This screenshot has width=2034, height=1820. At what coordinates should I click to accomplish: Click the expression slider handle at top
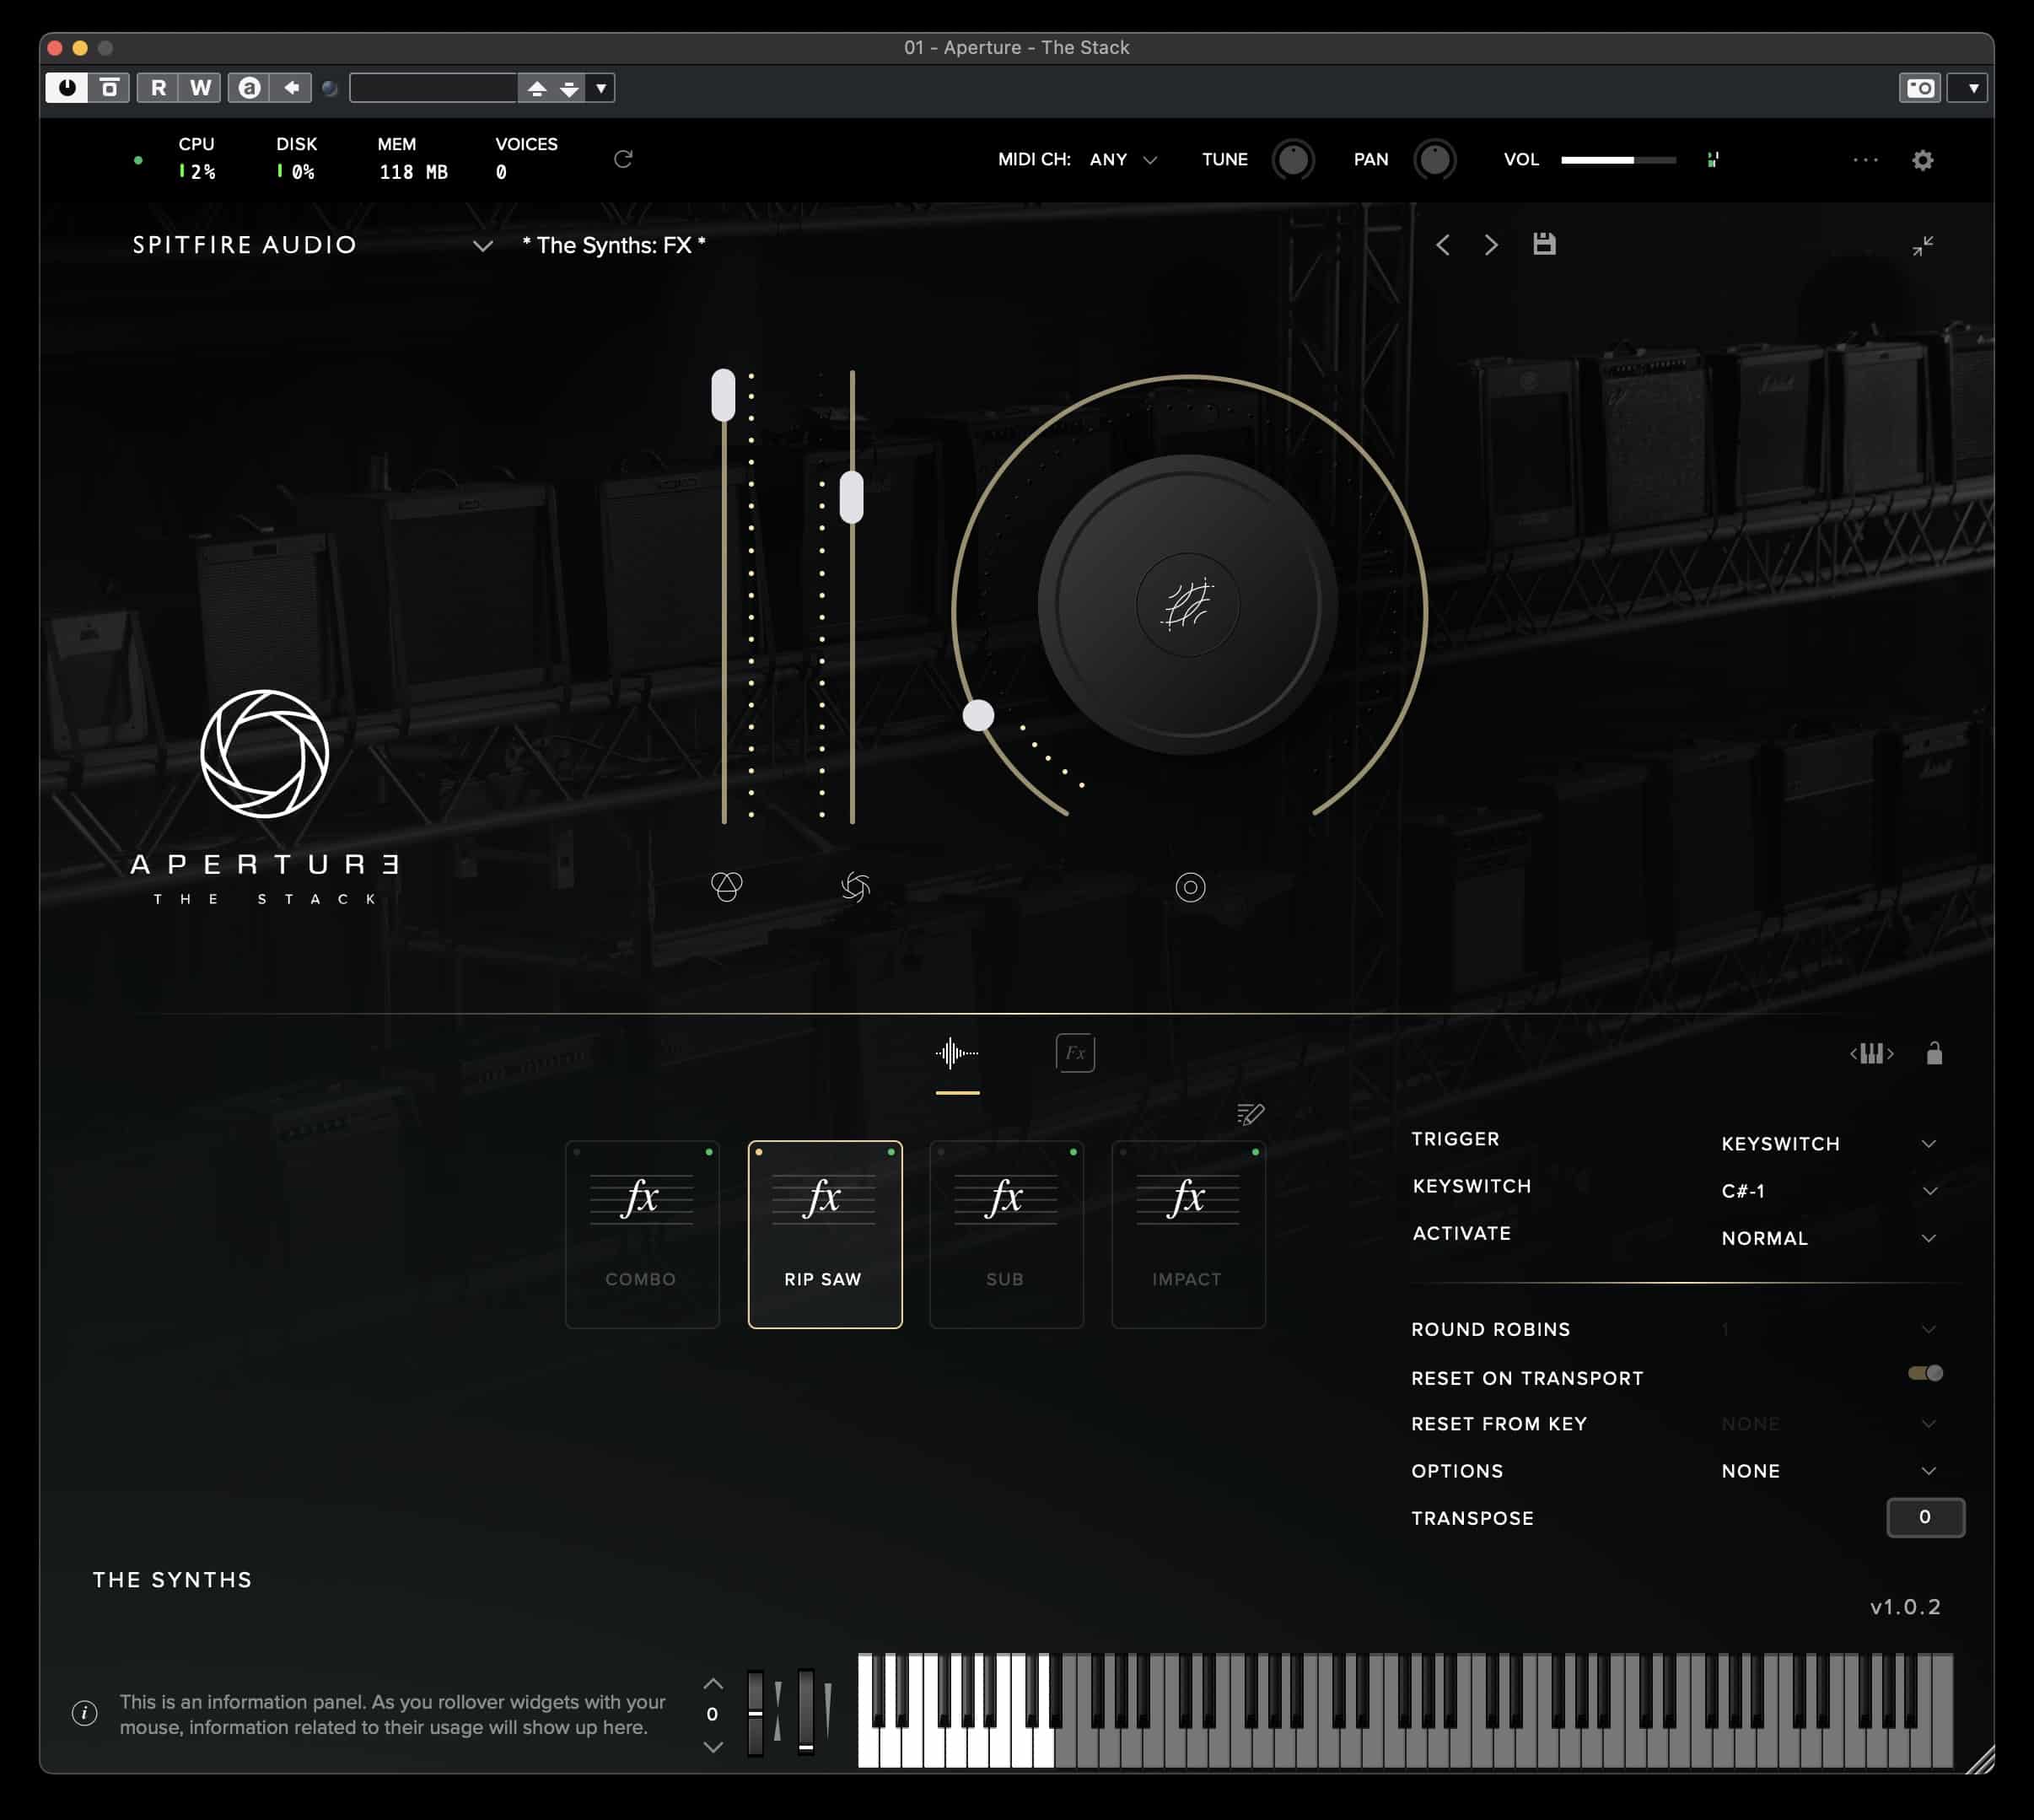pos(723,395)
